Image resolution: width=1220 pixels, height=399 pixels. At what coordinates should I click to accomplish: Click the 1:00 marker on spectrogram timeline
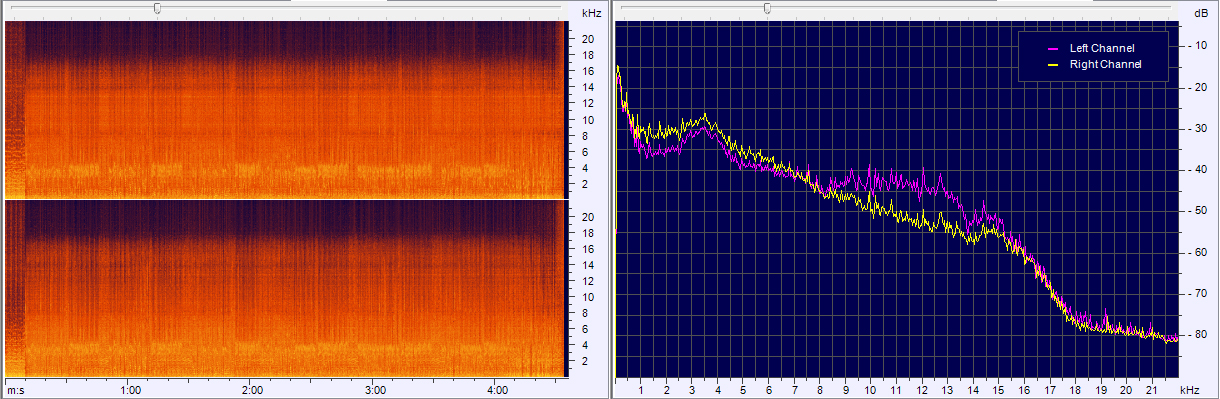129,390
